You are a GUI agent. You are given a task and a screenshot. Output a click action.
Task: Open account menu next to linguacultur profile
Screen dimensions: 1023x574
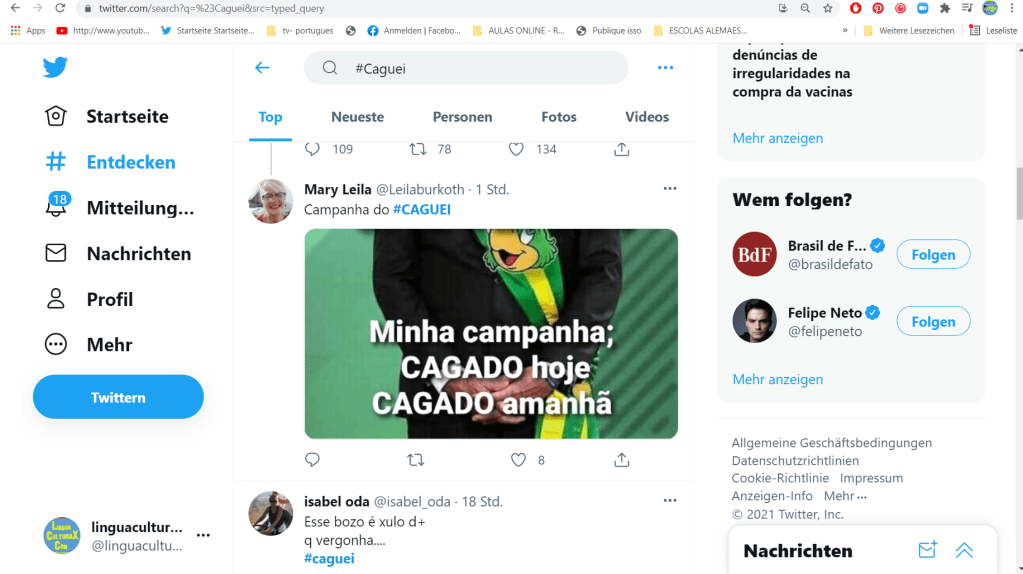tap(204, 536)
